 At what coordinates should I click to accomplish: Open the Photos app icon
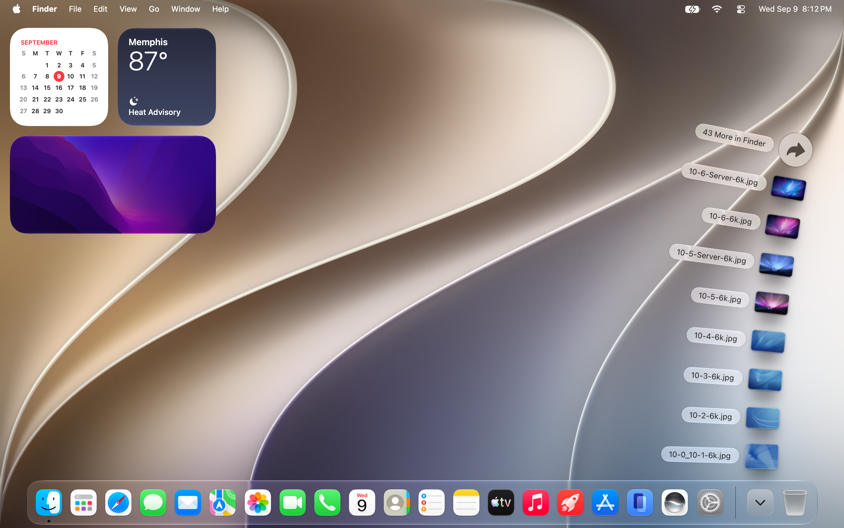257,503
